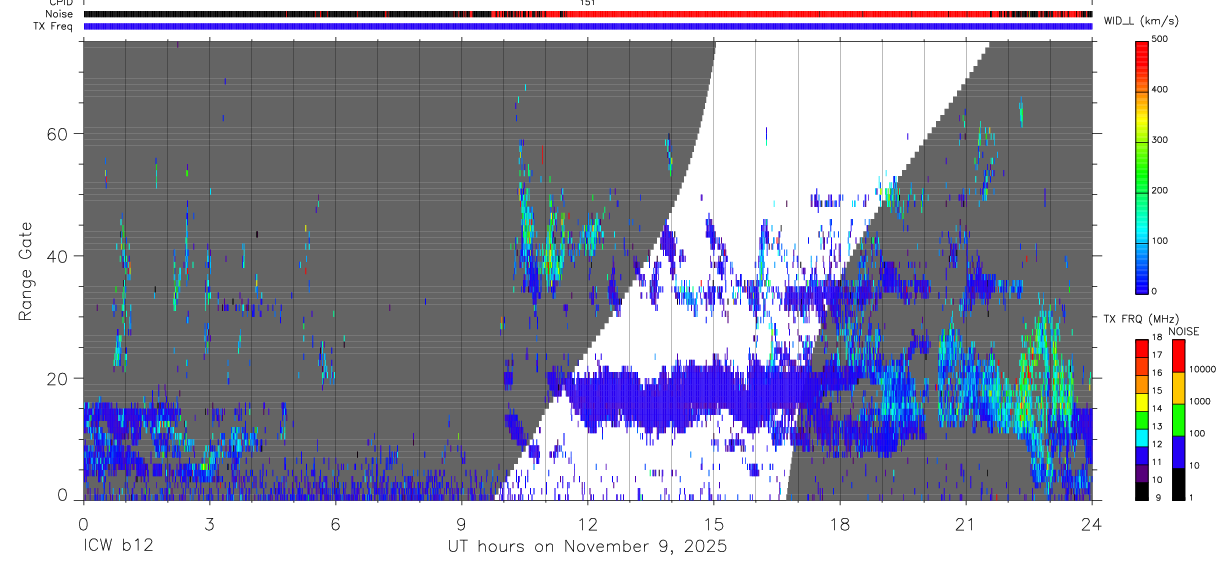Click the 'CPID' row label at top
The height and width of the screenshot is (567, 1228).
[61, 3]
